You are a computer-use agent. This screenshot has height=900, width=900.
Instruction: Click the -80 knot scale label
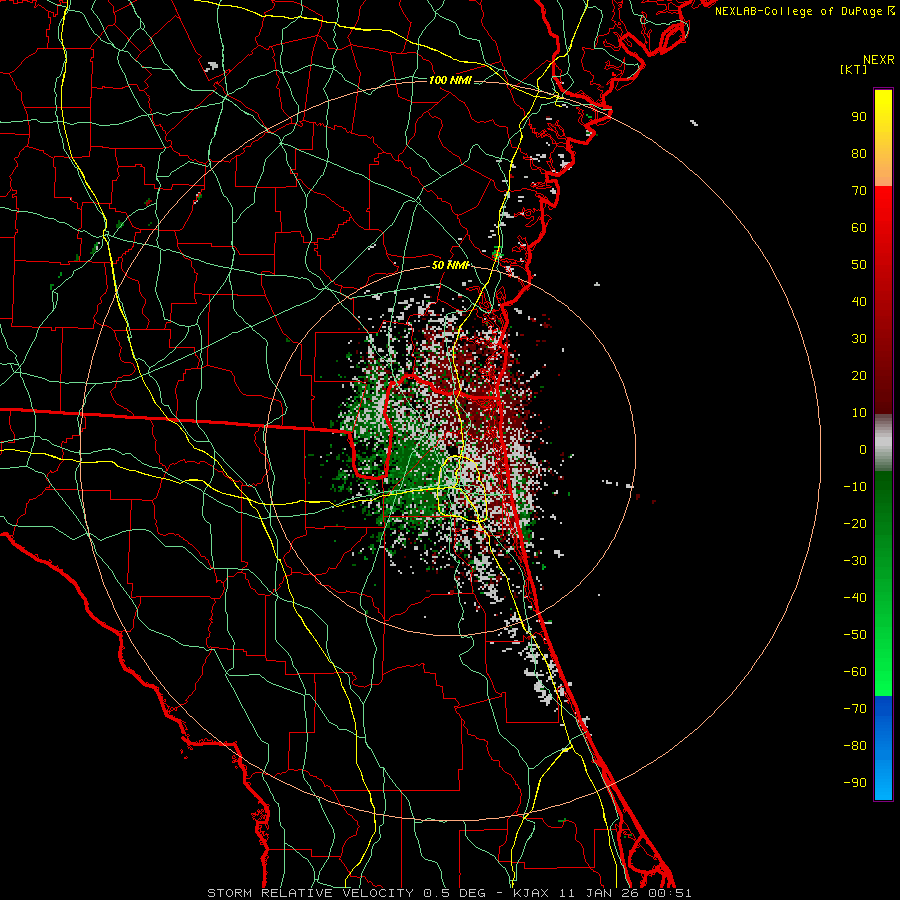(855, 746)
